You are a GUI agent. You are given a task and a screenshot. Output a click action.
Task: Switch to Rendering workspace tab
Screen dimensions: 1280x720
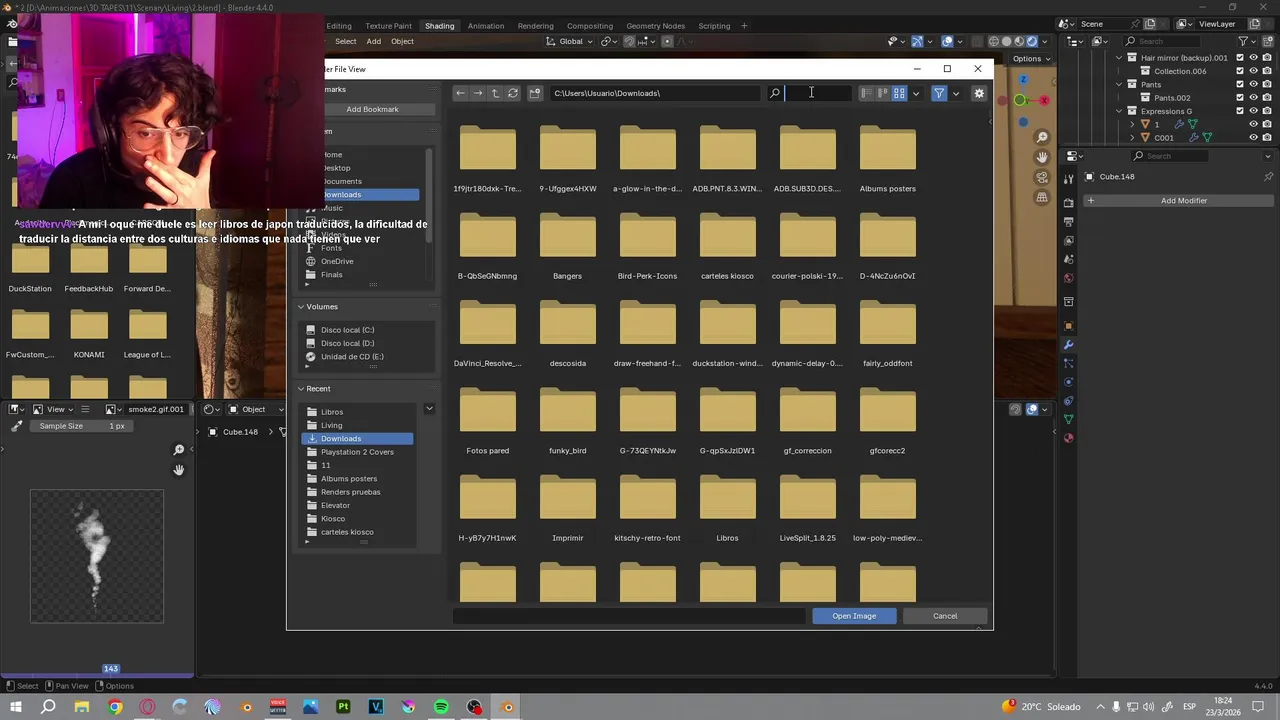(535, 26)
